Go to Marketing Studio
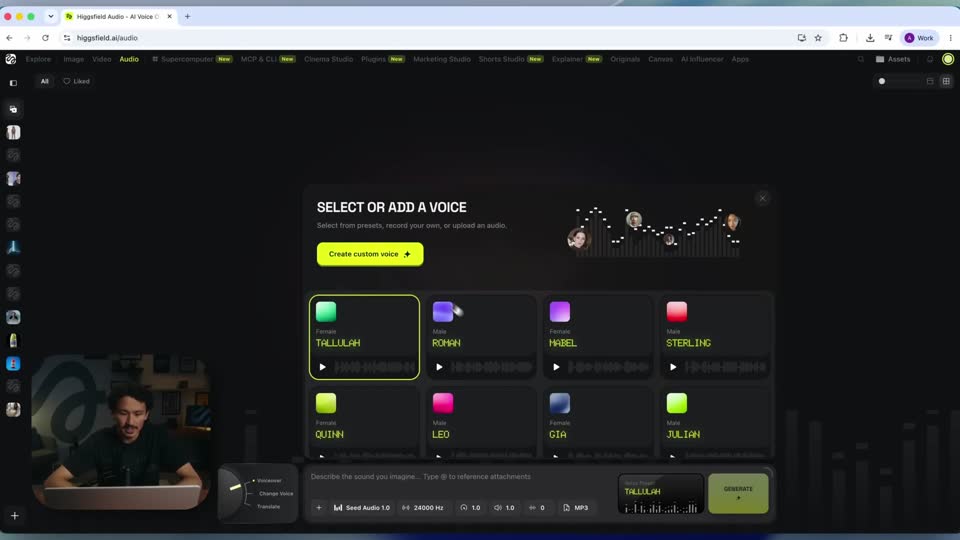The image size is (960, 540). pyautogui.click(x=441, y=59)
